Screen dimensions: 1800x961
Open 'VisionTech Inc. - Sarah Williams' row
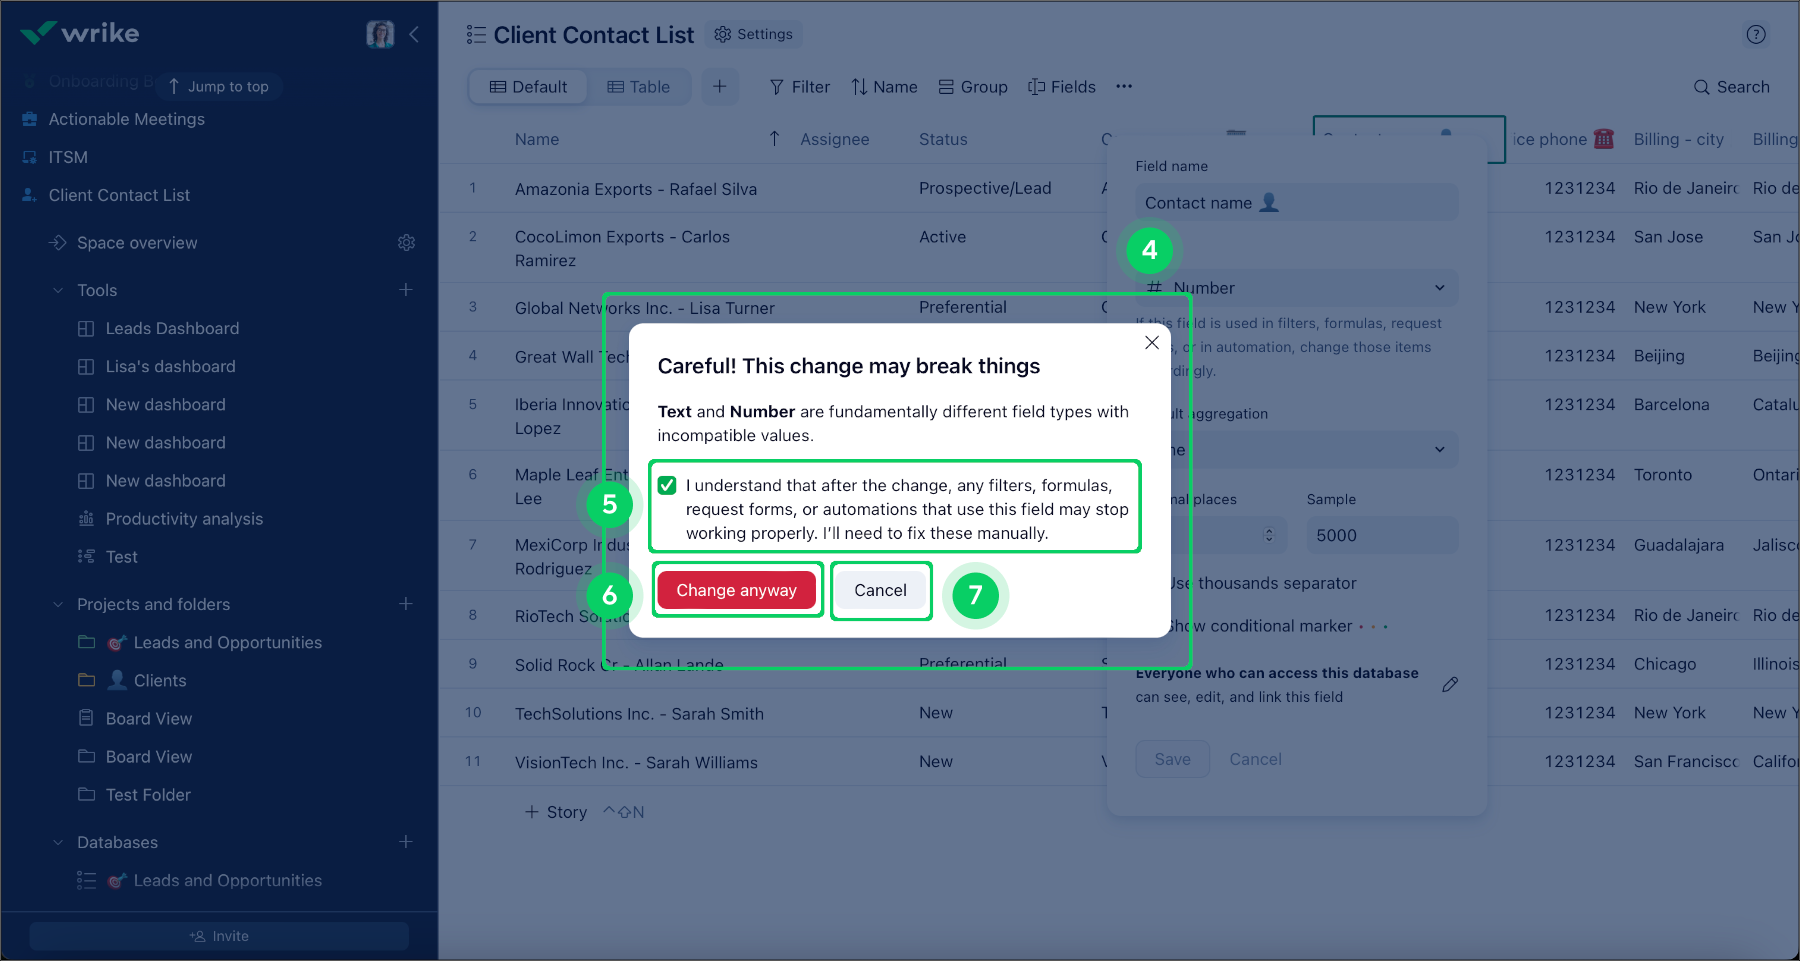[636, 763]
